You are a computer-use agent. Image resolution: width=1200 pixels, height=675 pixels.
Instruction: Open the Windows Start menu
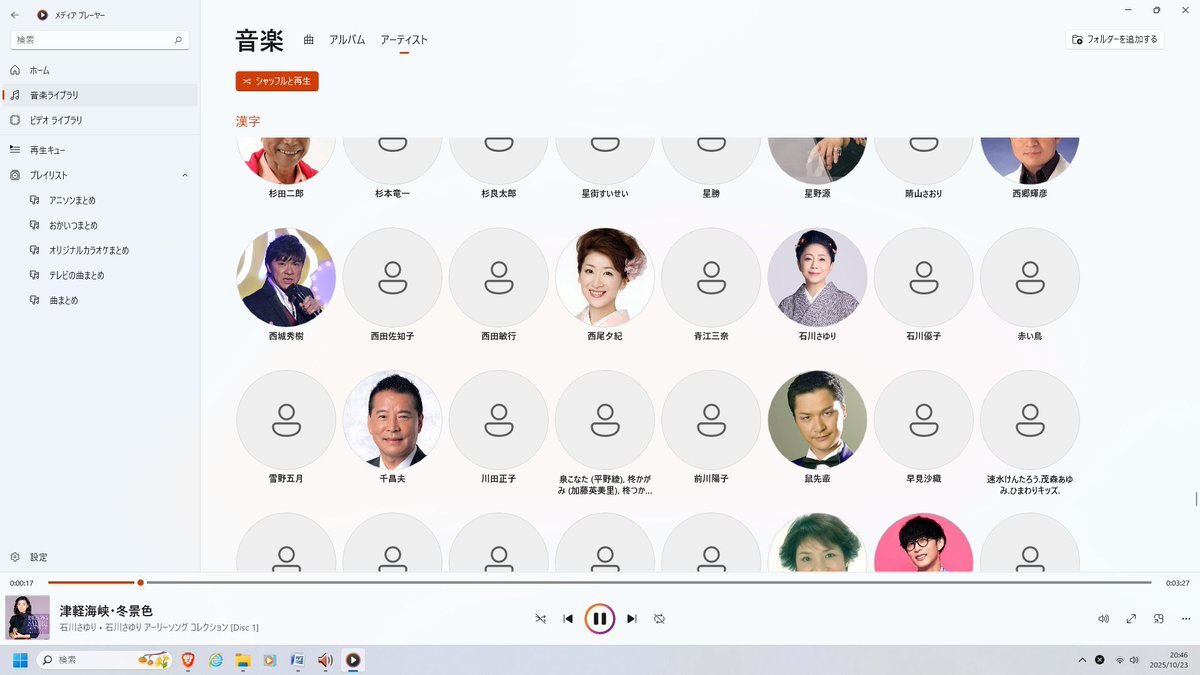[20, 660]
